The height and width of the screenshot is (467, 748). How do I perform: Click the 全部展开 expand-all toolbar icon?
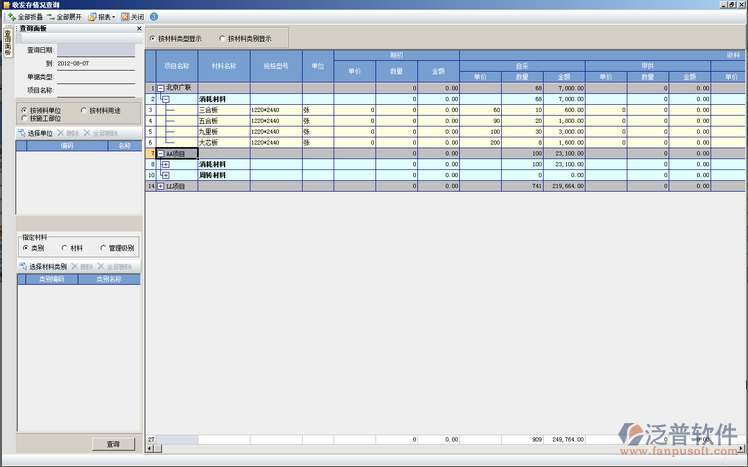50,17
